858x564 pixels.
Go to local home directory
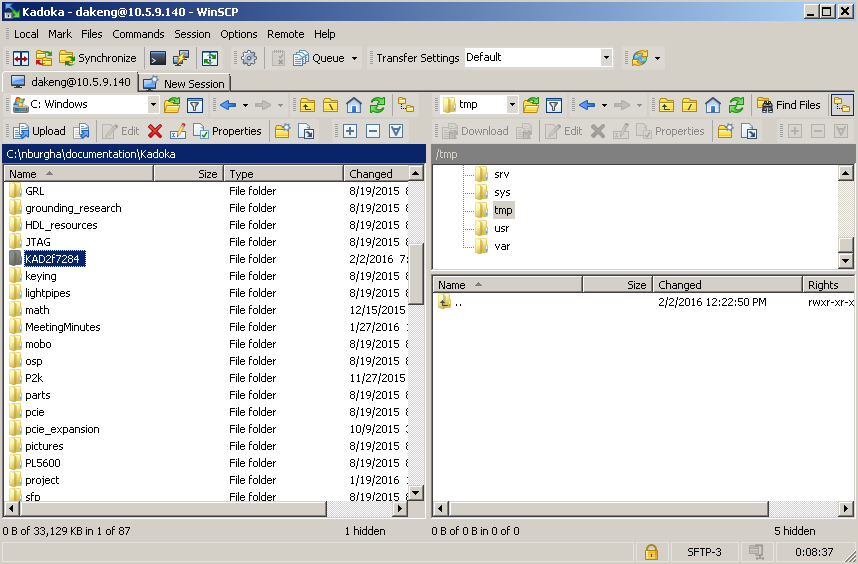(353, 105)
